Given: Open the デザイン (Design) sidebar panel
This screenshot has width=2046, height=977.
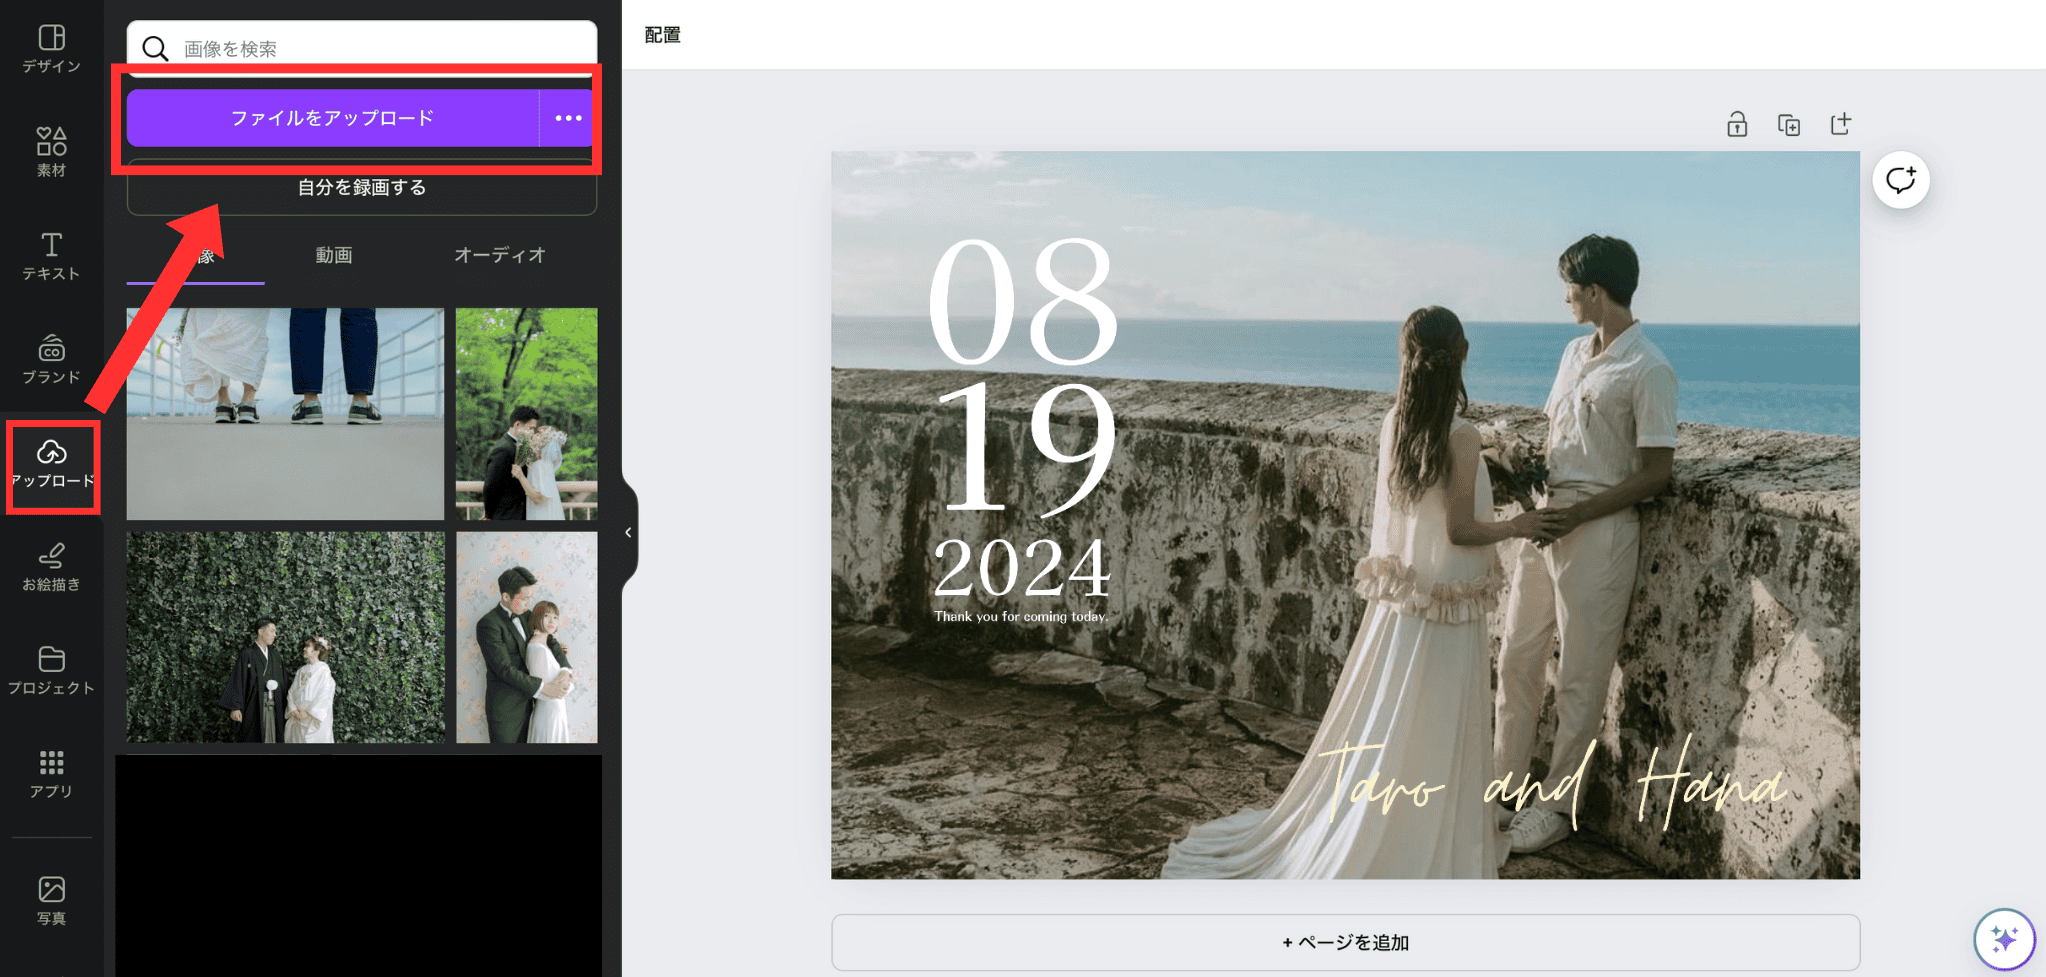Looking at the screenshot, I should (51, 48).
